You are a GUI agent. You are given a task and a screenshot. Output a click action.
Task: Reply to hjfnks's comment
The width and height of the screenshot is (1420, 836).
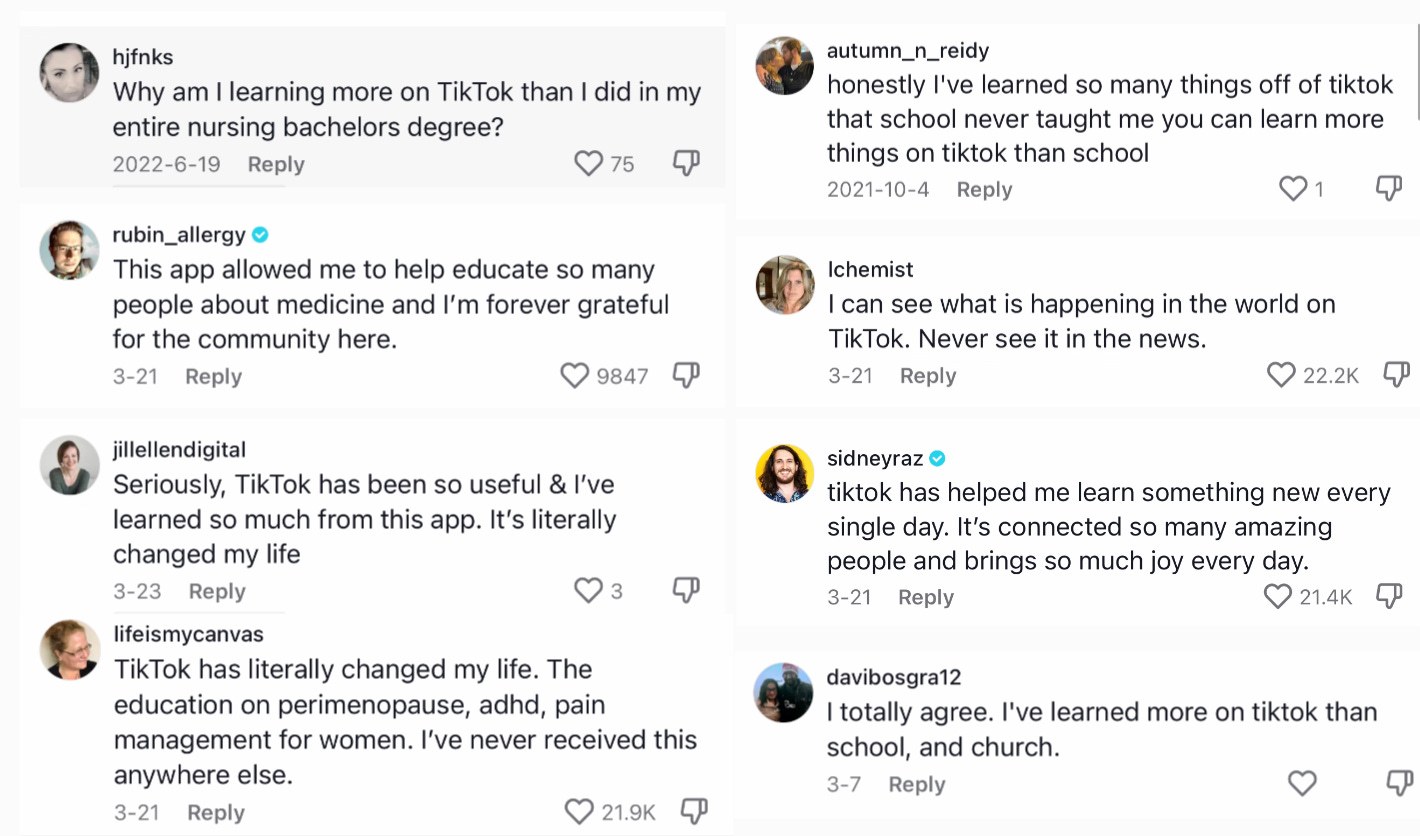[x=276, y=165]
